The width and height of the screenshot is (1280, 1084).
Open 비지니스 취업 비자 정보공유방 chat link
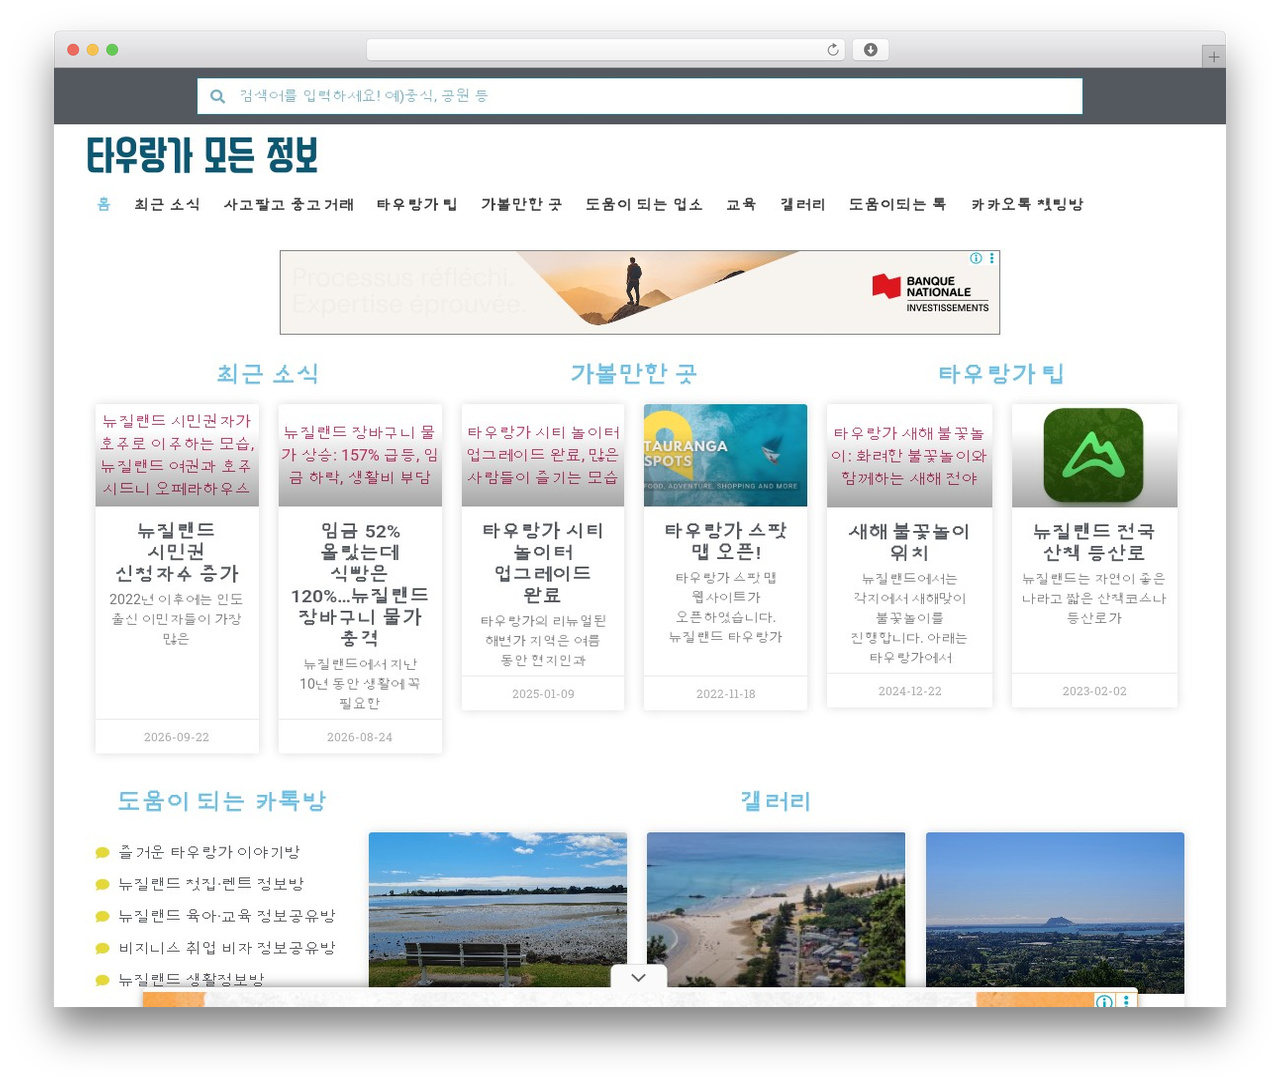tap(227, 948)
